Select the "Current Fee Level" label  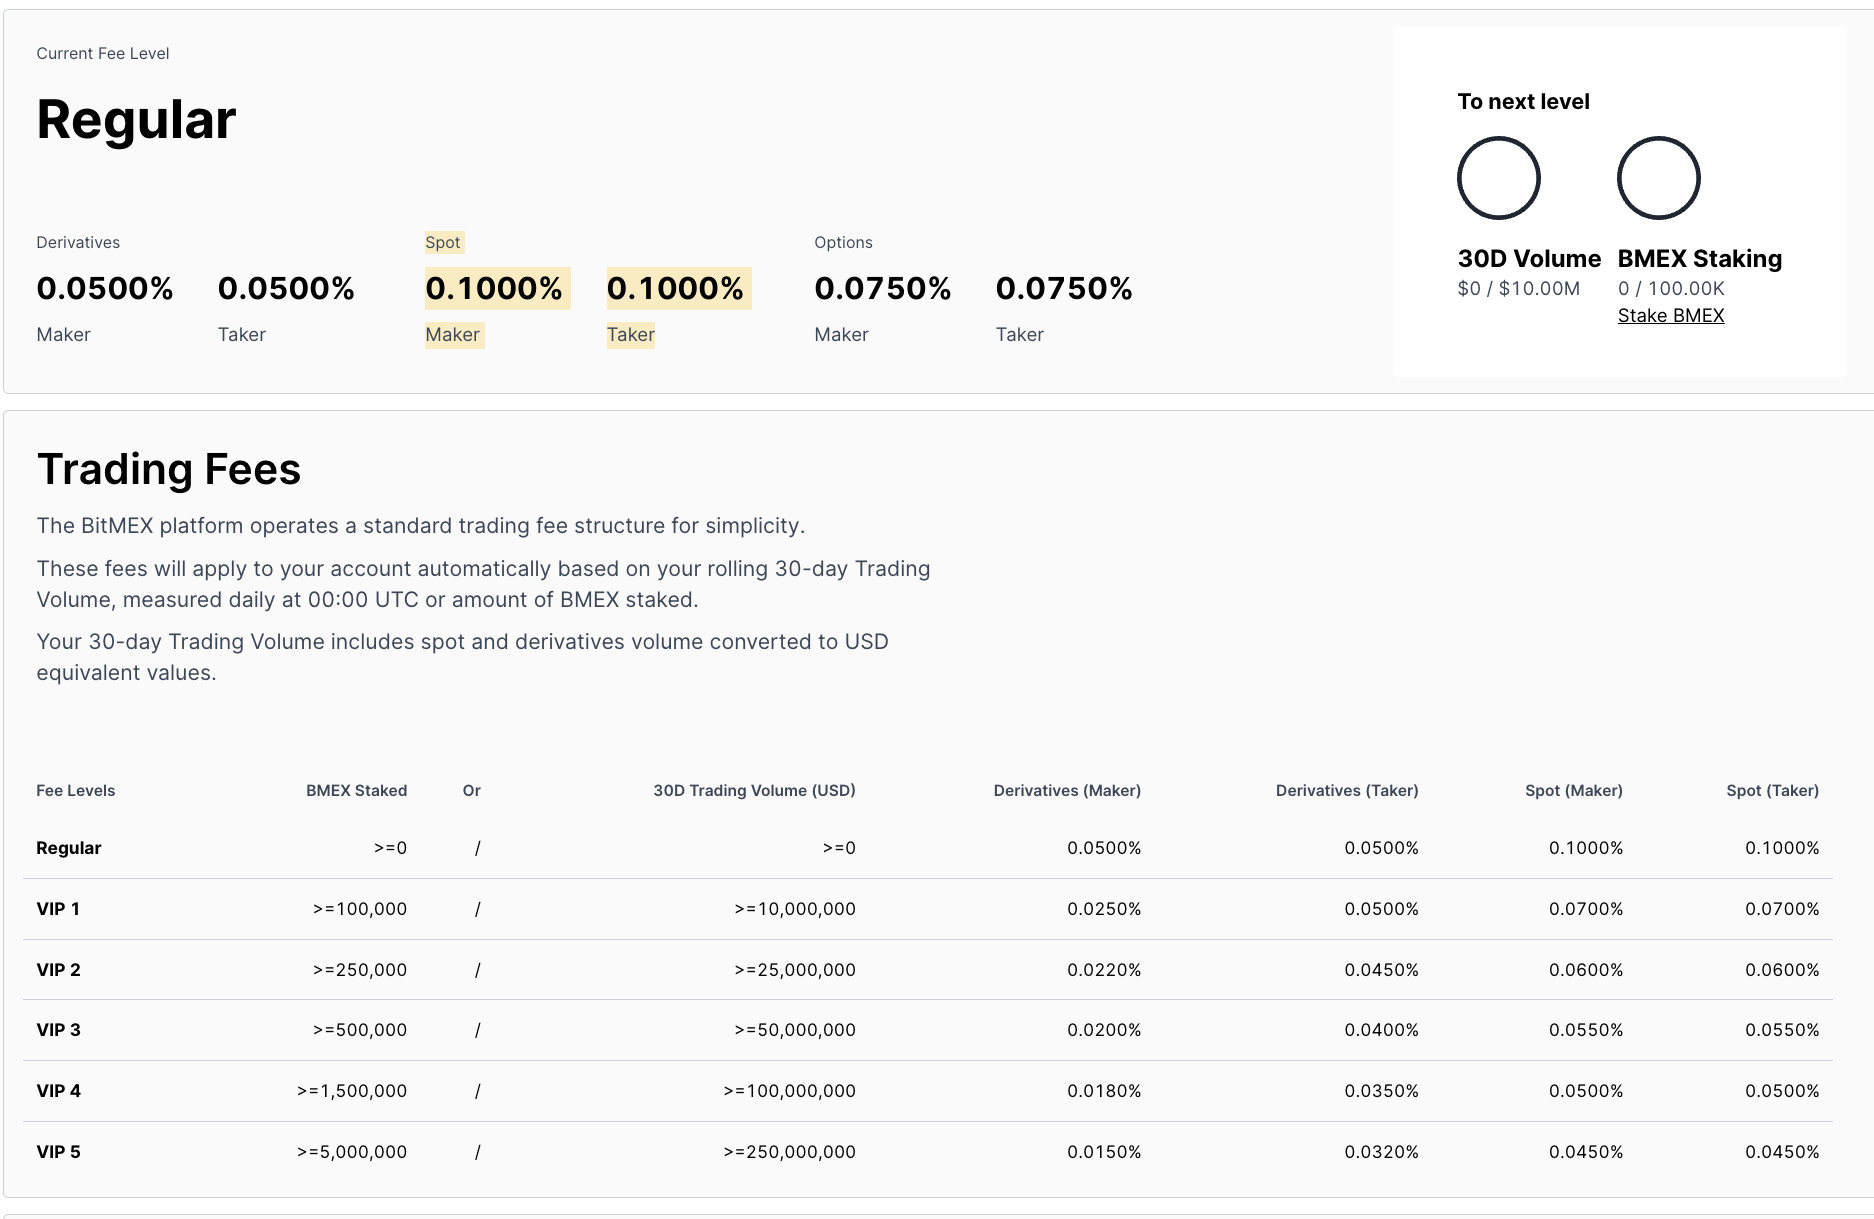coord(103,53)
